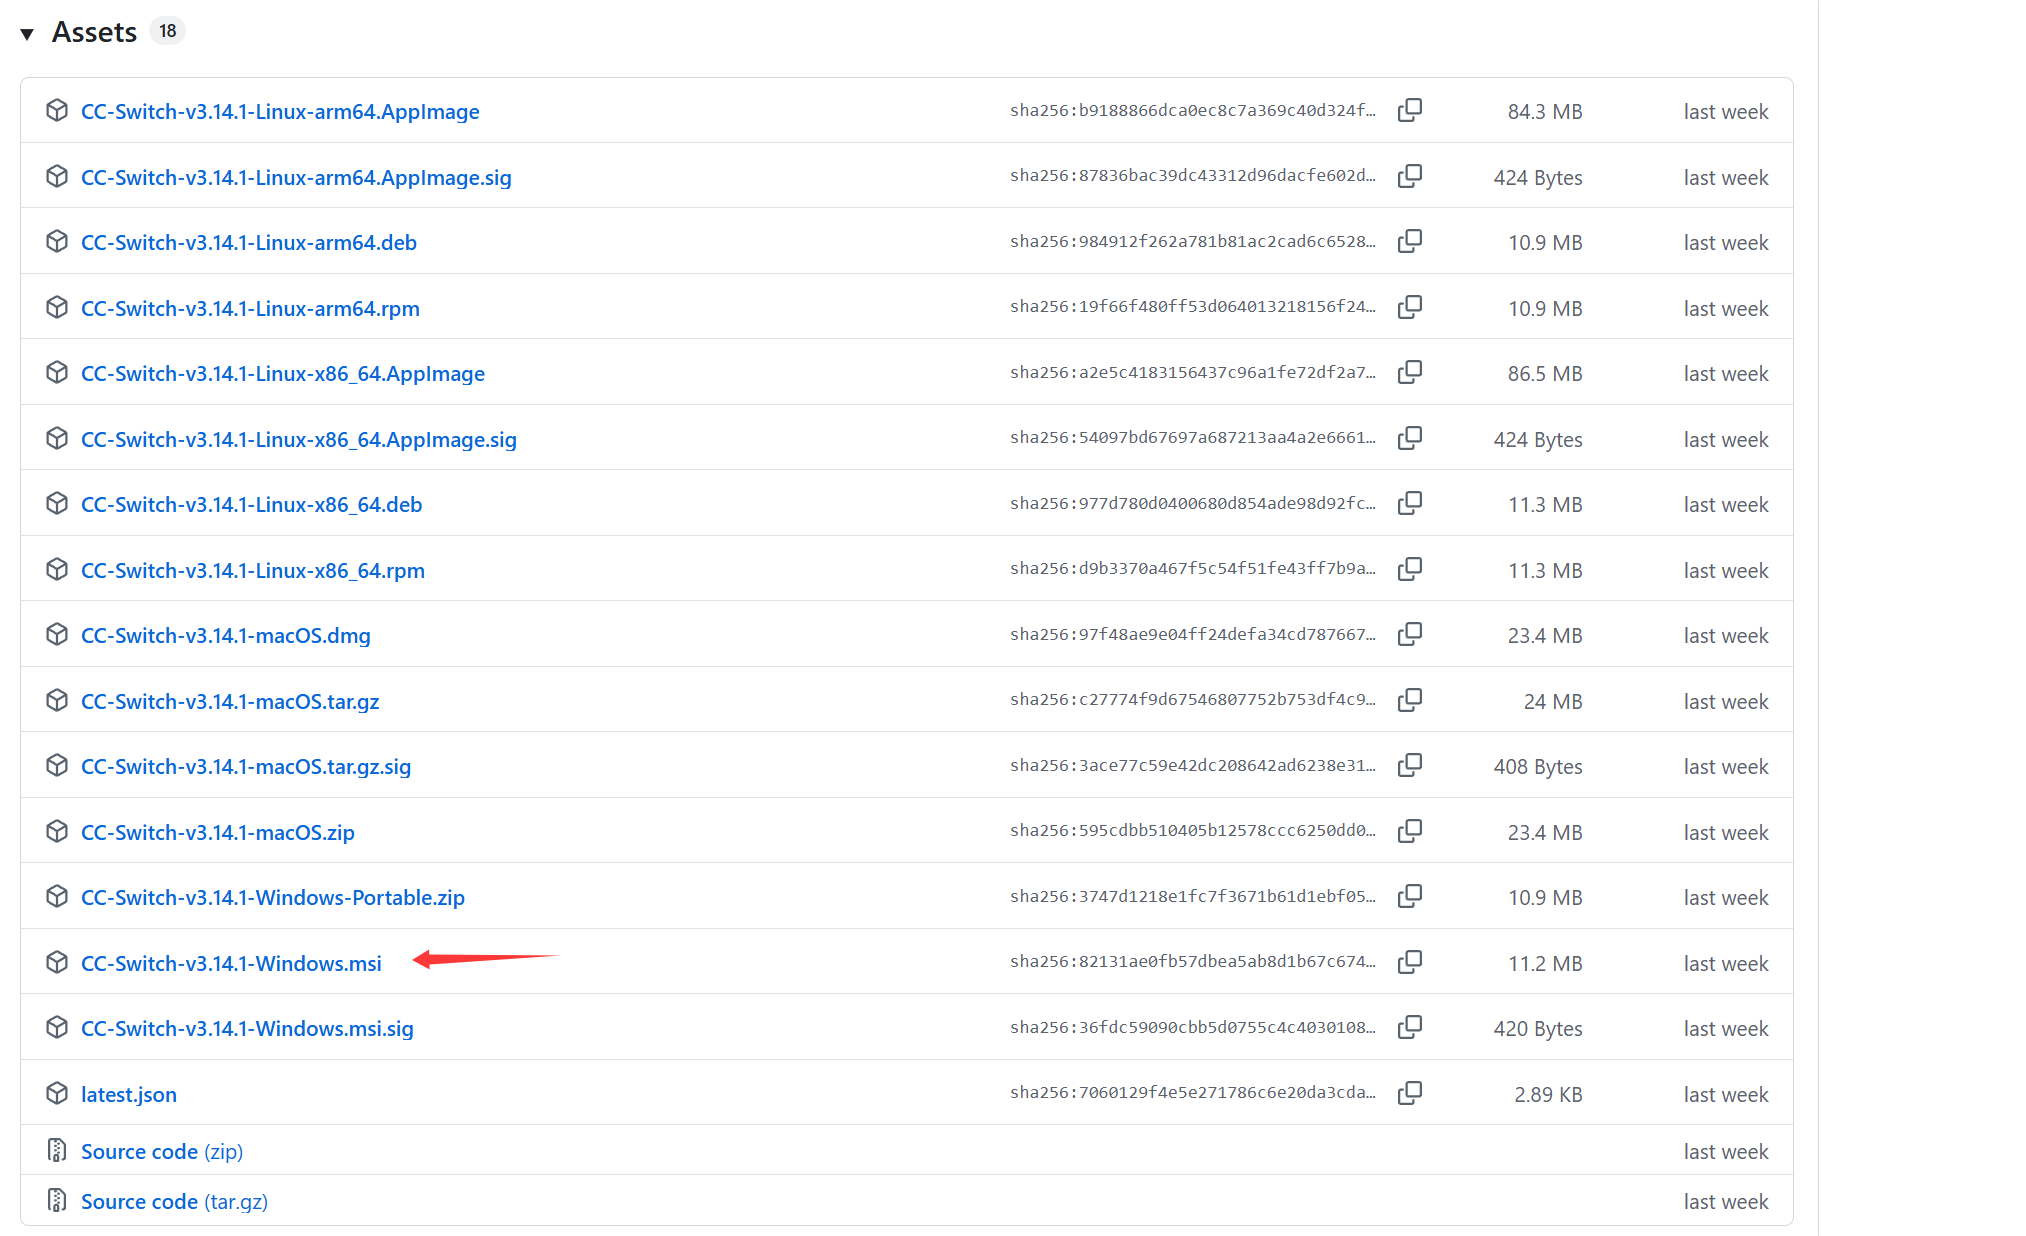Select hash text sha256:82131ae0fb57dbea5ab8d1b67c674…
This screenshot has height=1236, width=2026.
pos(1193,961)
